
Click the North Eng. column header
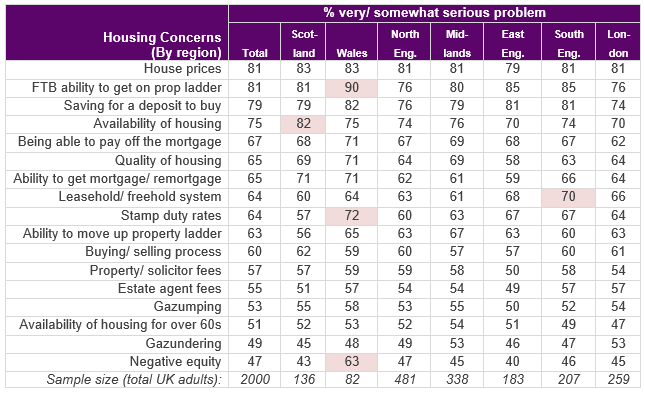[405, 43]
